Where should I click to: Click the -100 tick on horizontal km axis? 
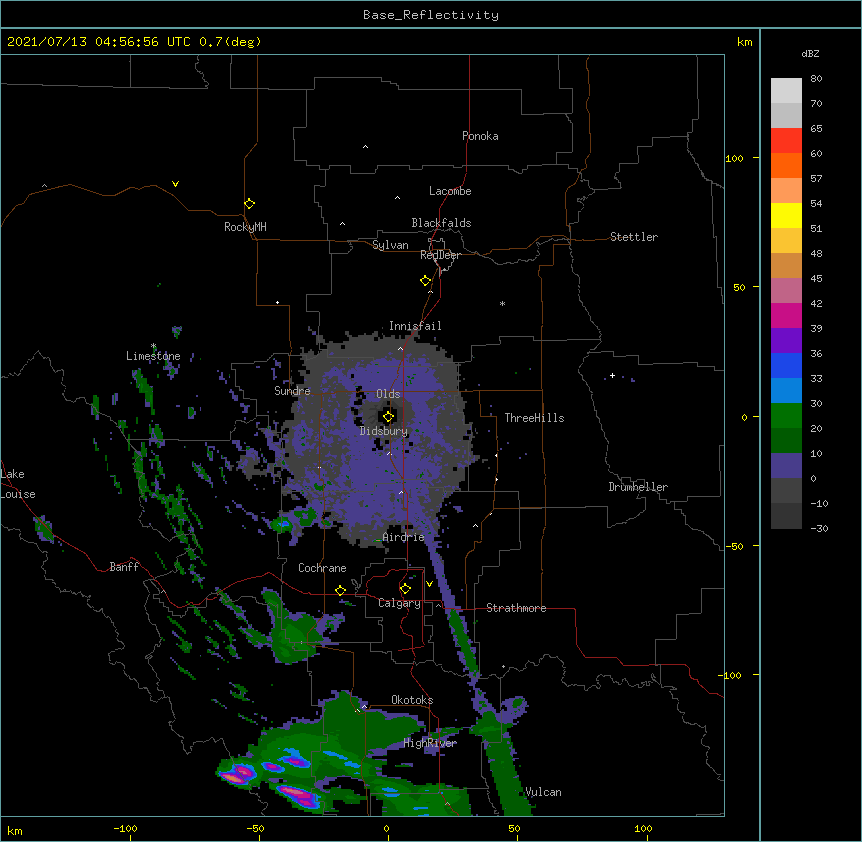(x=125, y=828)
